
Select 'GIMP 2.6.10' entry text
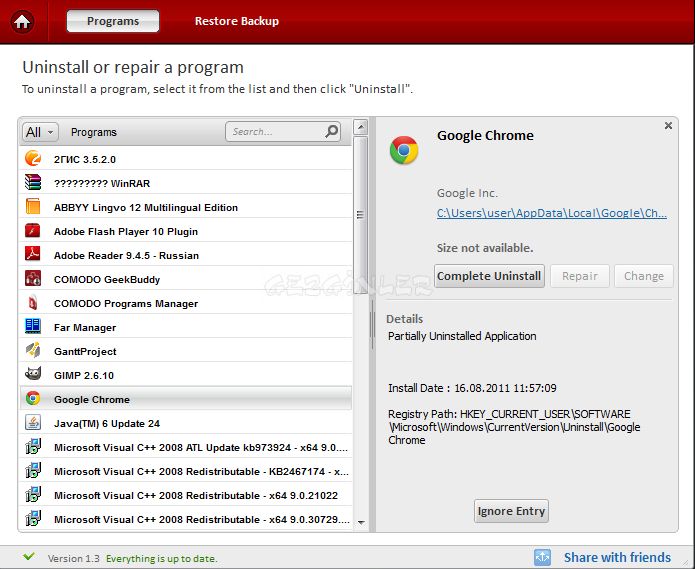click(84, 375)
